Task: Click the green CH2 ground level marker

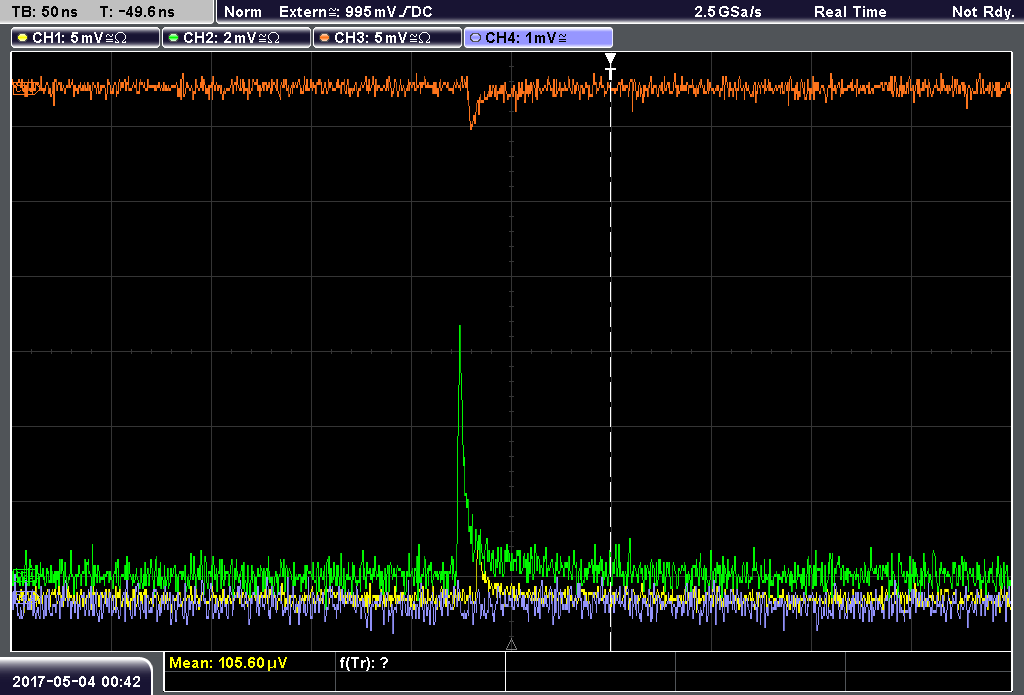Action: click(x=24, y=575)
